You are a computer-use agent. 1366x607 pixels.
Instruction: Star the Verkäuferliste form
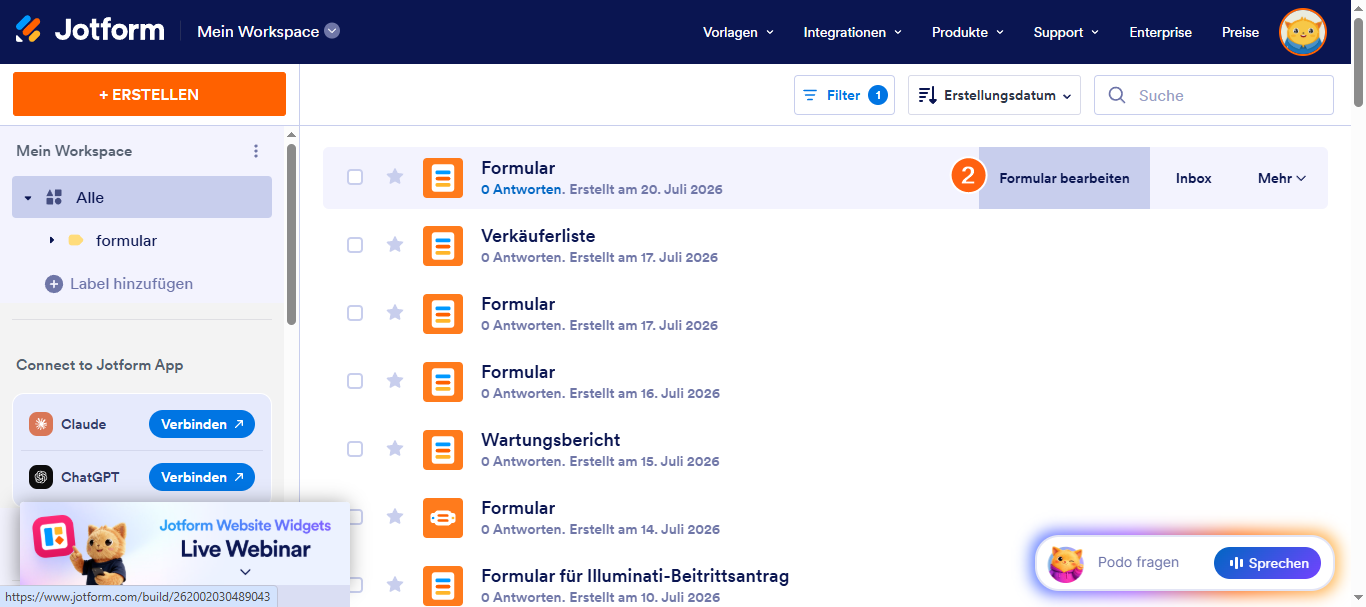coord(395,245)
